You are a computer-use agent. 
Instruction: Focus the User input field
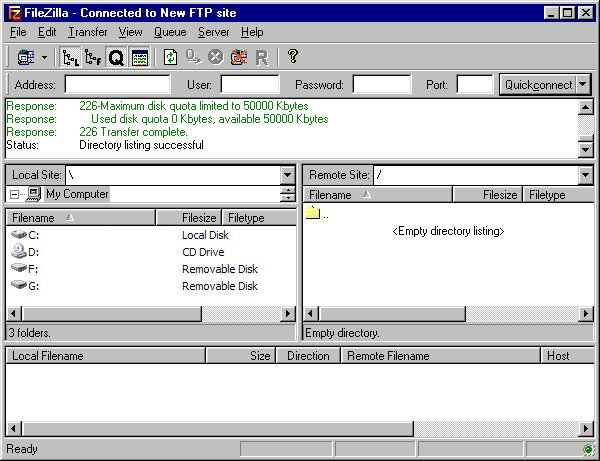250,84
